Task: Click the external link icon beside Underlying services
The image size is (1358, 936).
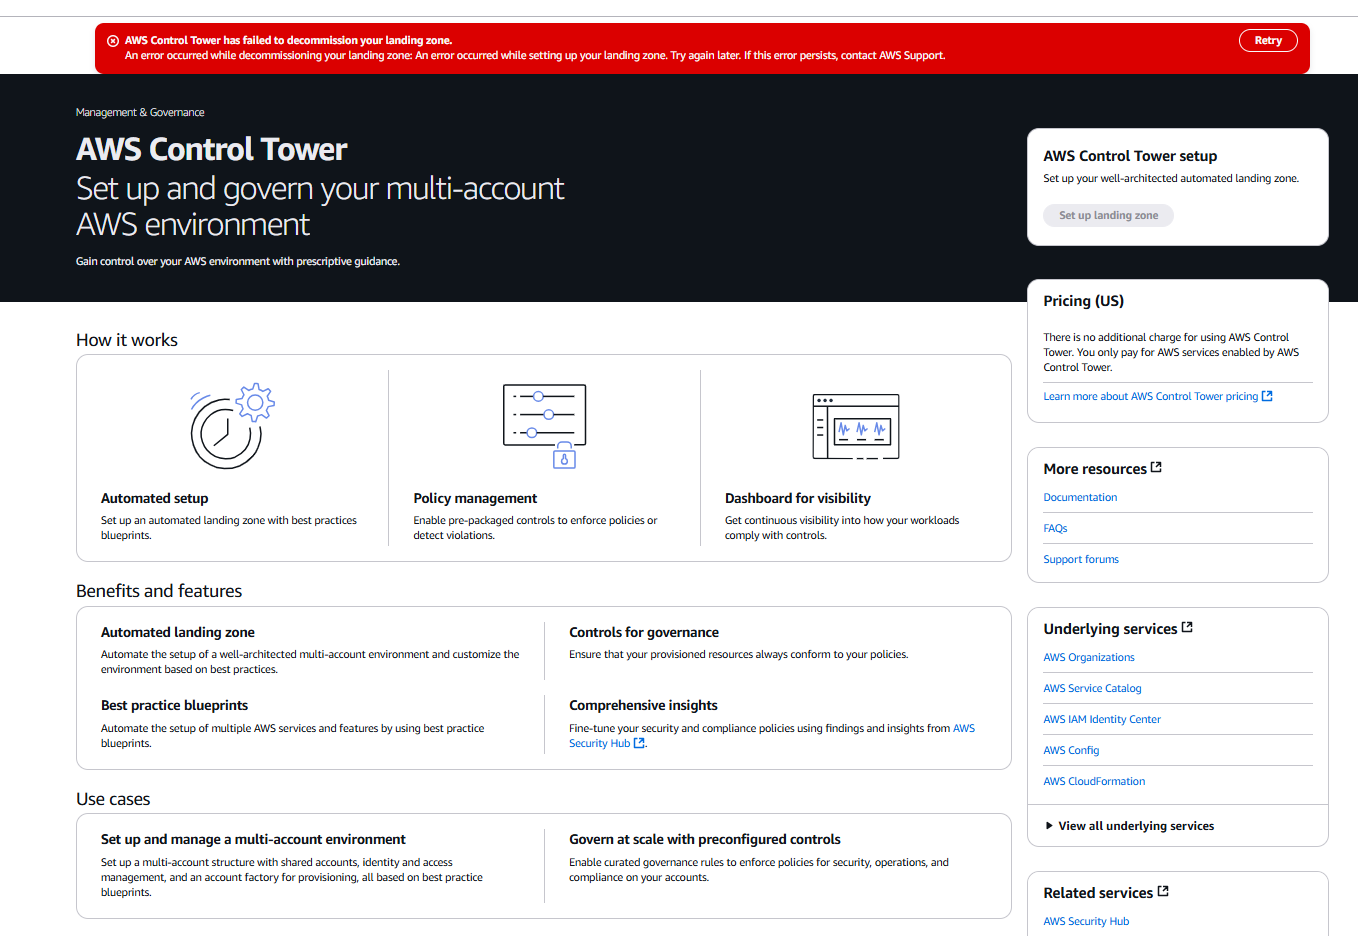Action: click(1187, 627)
